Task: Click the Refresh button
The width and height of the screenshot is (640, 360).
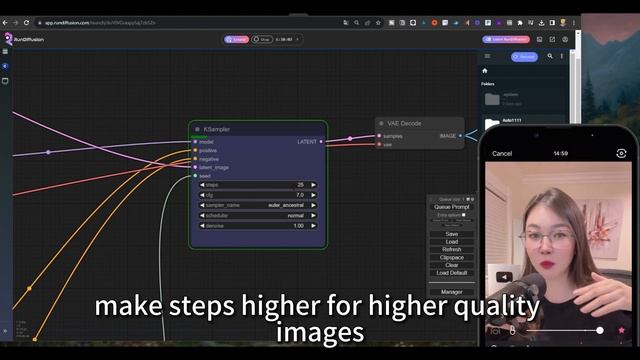Action: [452, 249]
